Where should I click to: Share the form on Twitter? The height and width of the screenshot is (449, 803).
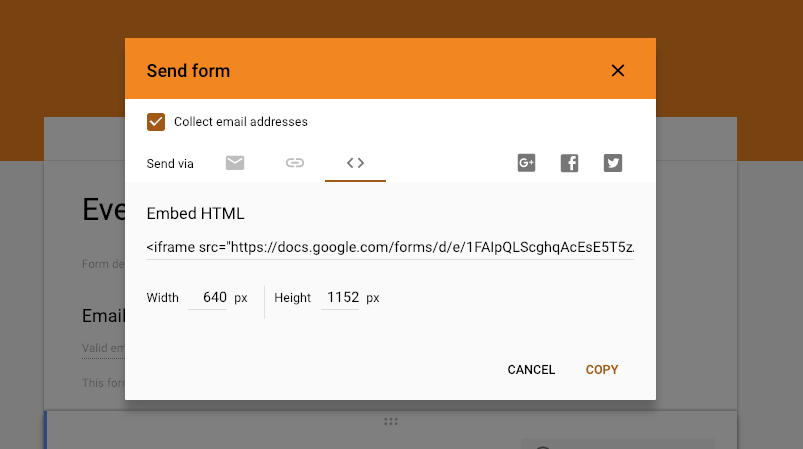click(612, 163)
